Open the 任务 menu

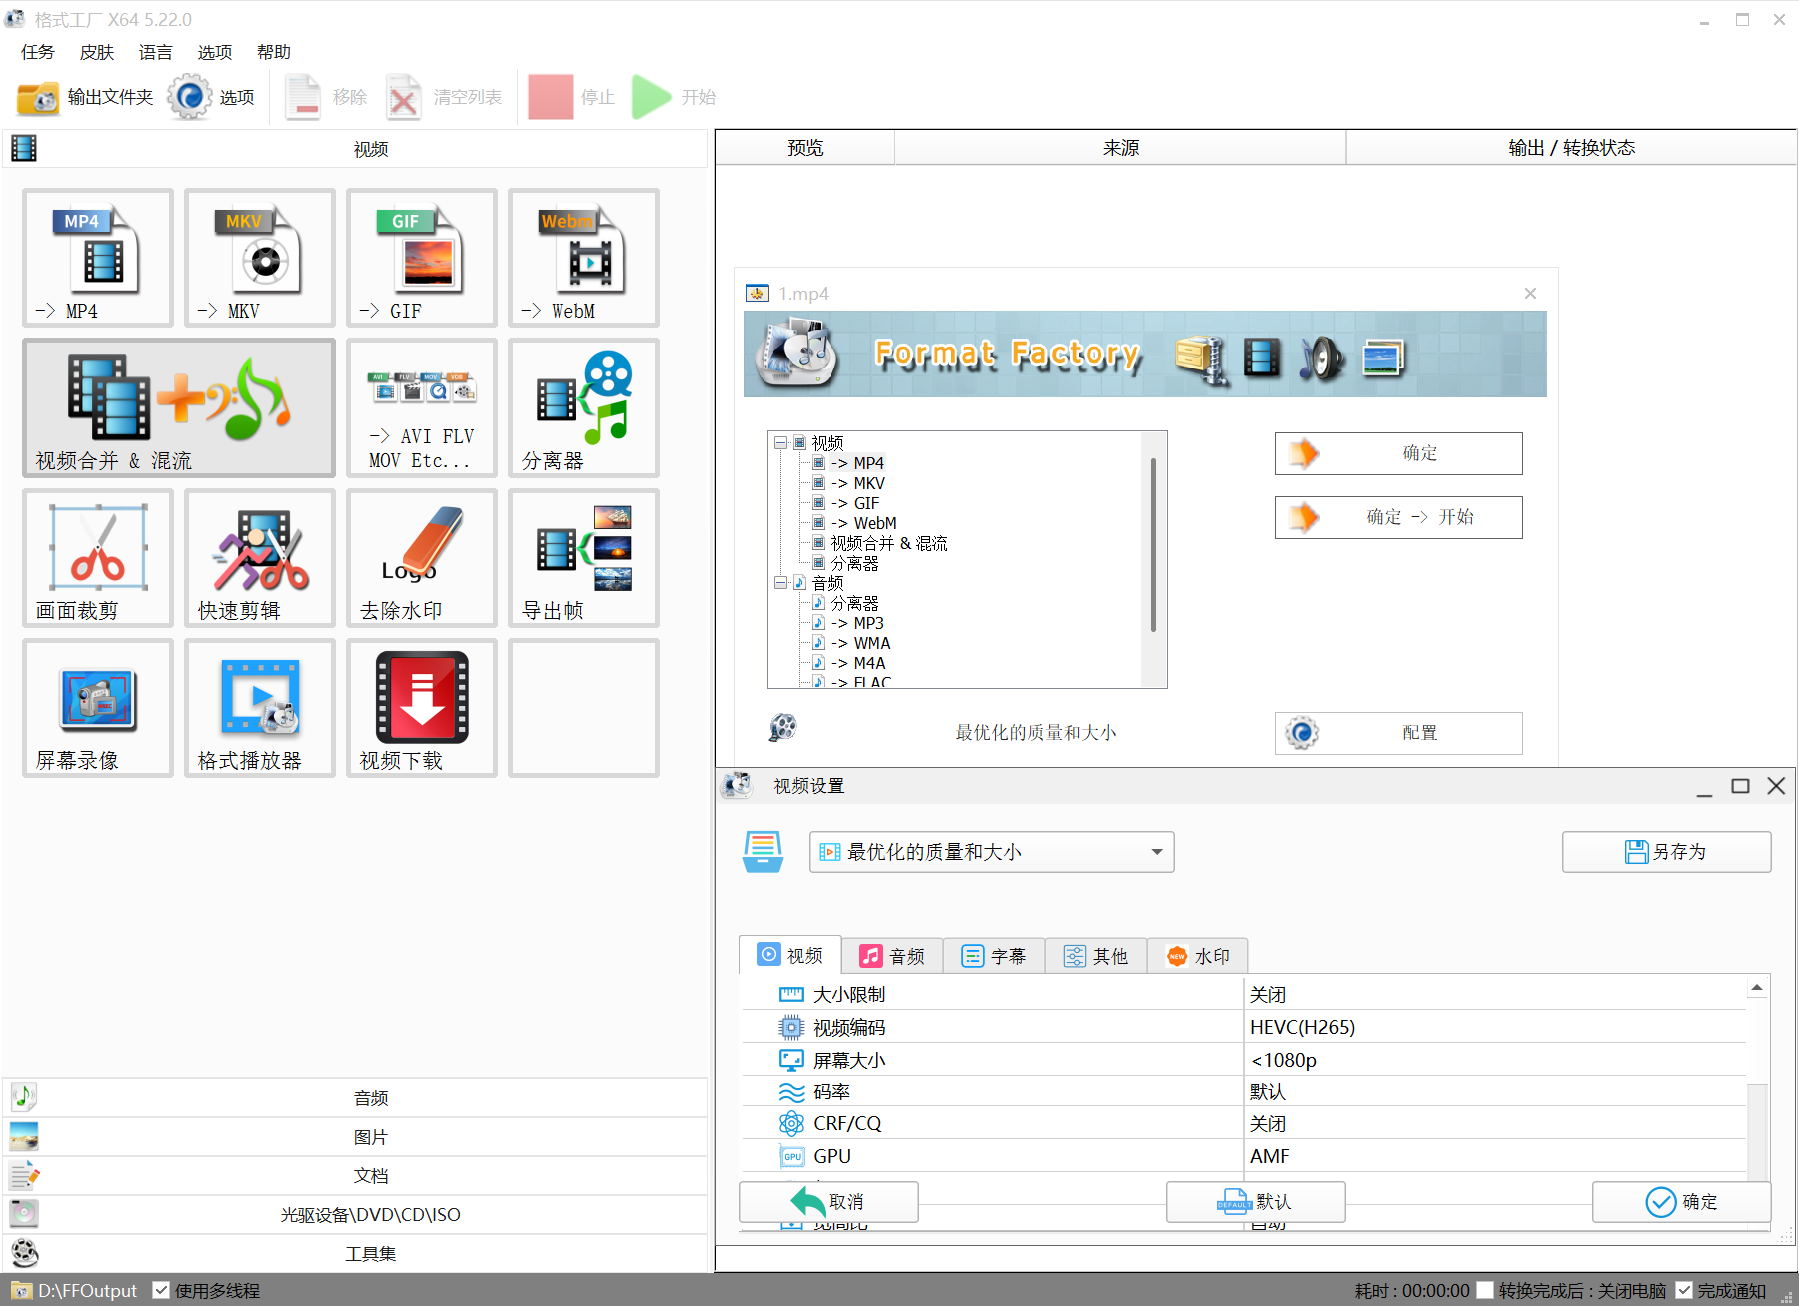(38, 52)
